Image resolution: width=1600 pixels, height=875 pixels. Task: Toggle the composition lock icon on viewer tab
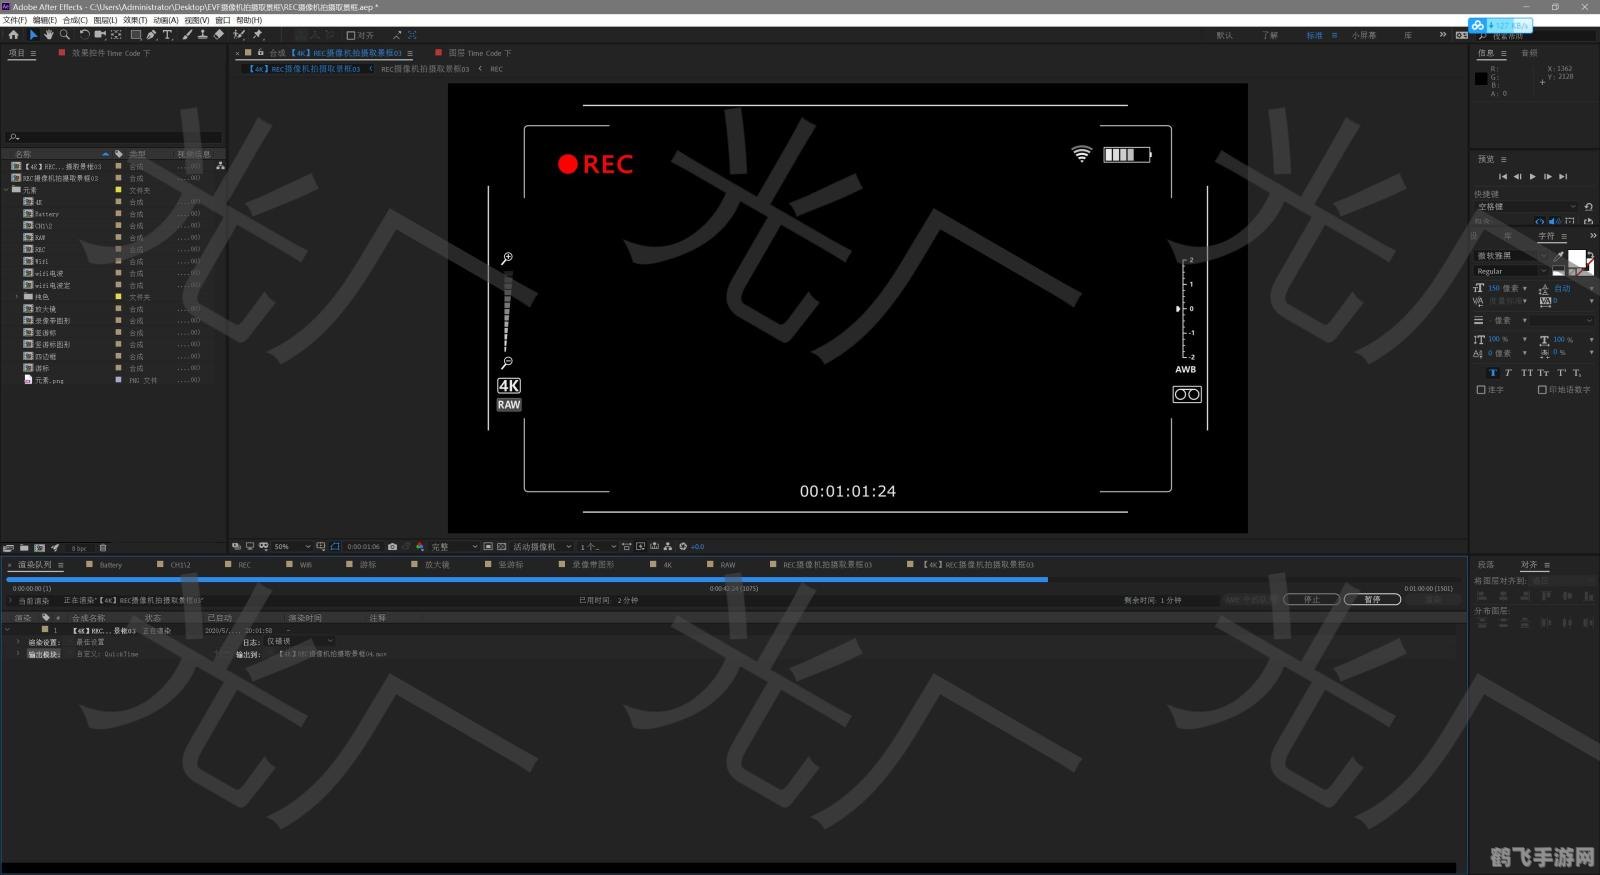(x=260, y=53)
